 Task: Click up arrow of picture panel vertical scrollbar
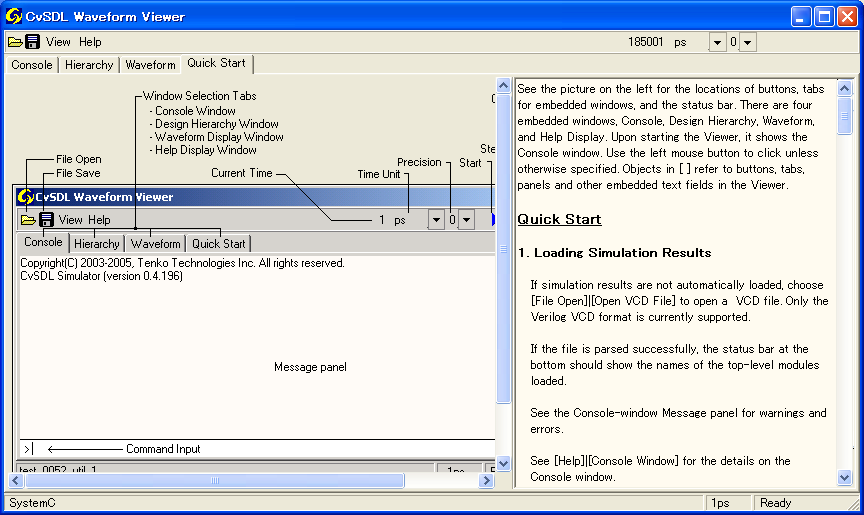[x=503, y=85]
